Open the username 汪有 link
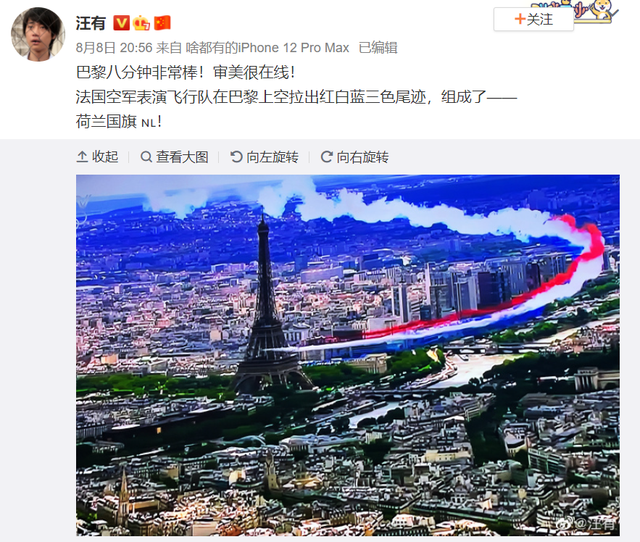This screenshot has height=542, width=640. pos(91,23)
